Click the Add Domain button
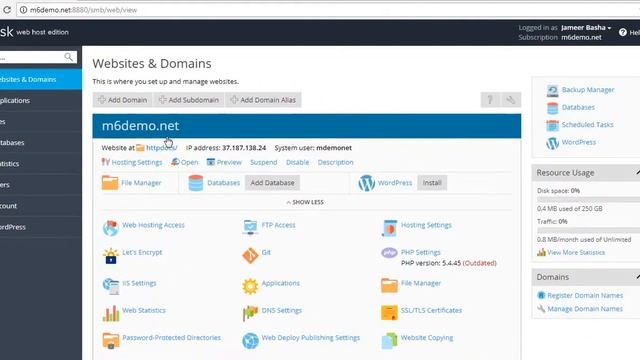Screen dimensions: 640x360 [x=122, y=100]
